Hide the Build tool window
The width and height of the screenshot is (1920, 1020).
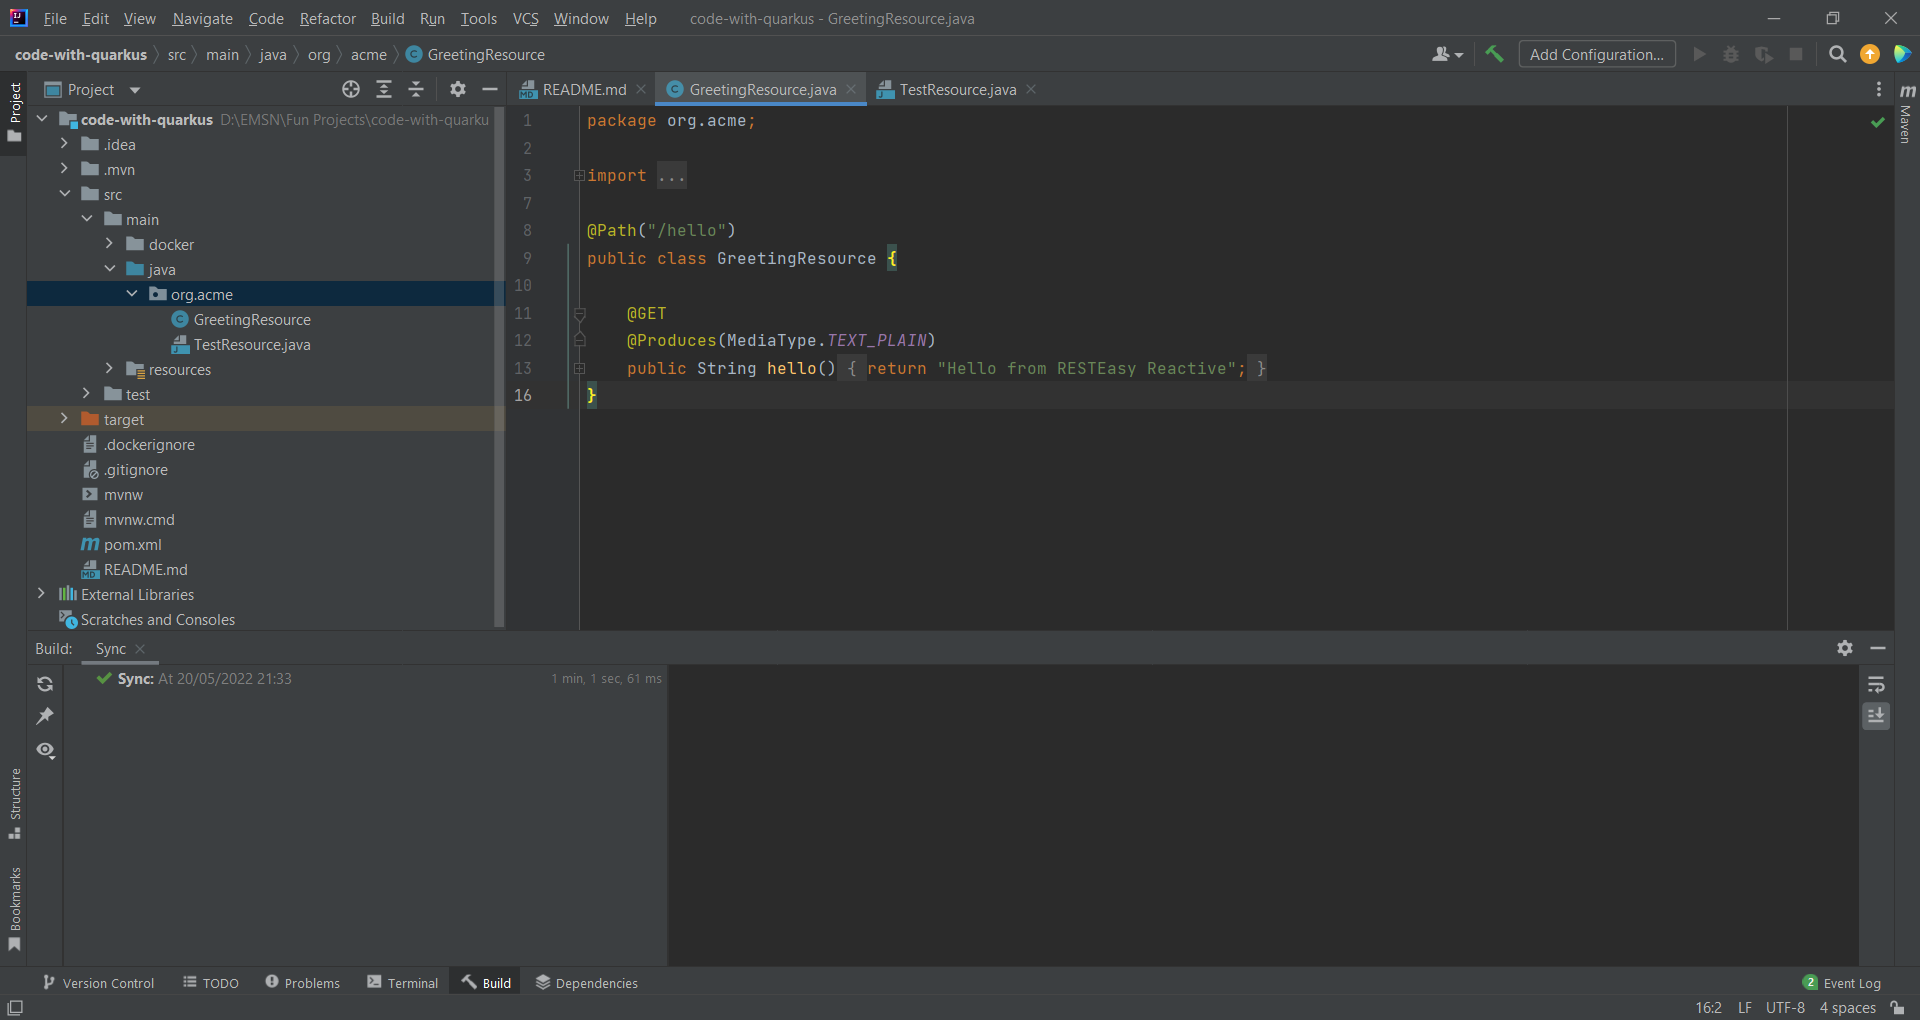(x=1878, y=648)
